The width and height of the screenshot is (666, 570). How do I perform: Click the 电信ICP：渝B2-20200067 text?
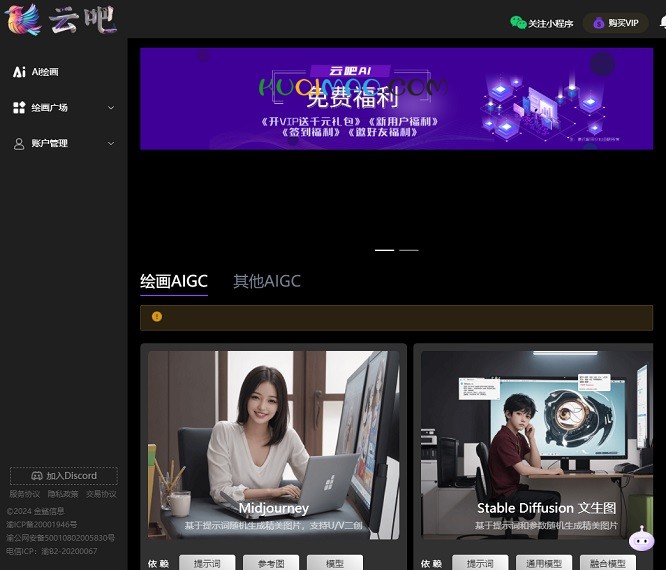52,551
